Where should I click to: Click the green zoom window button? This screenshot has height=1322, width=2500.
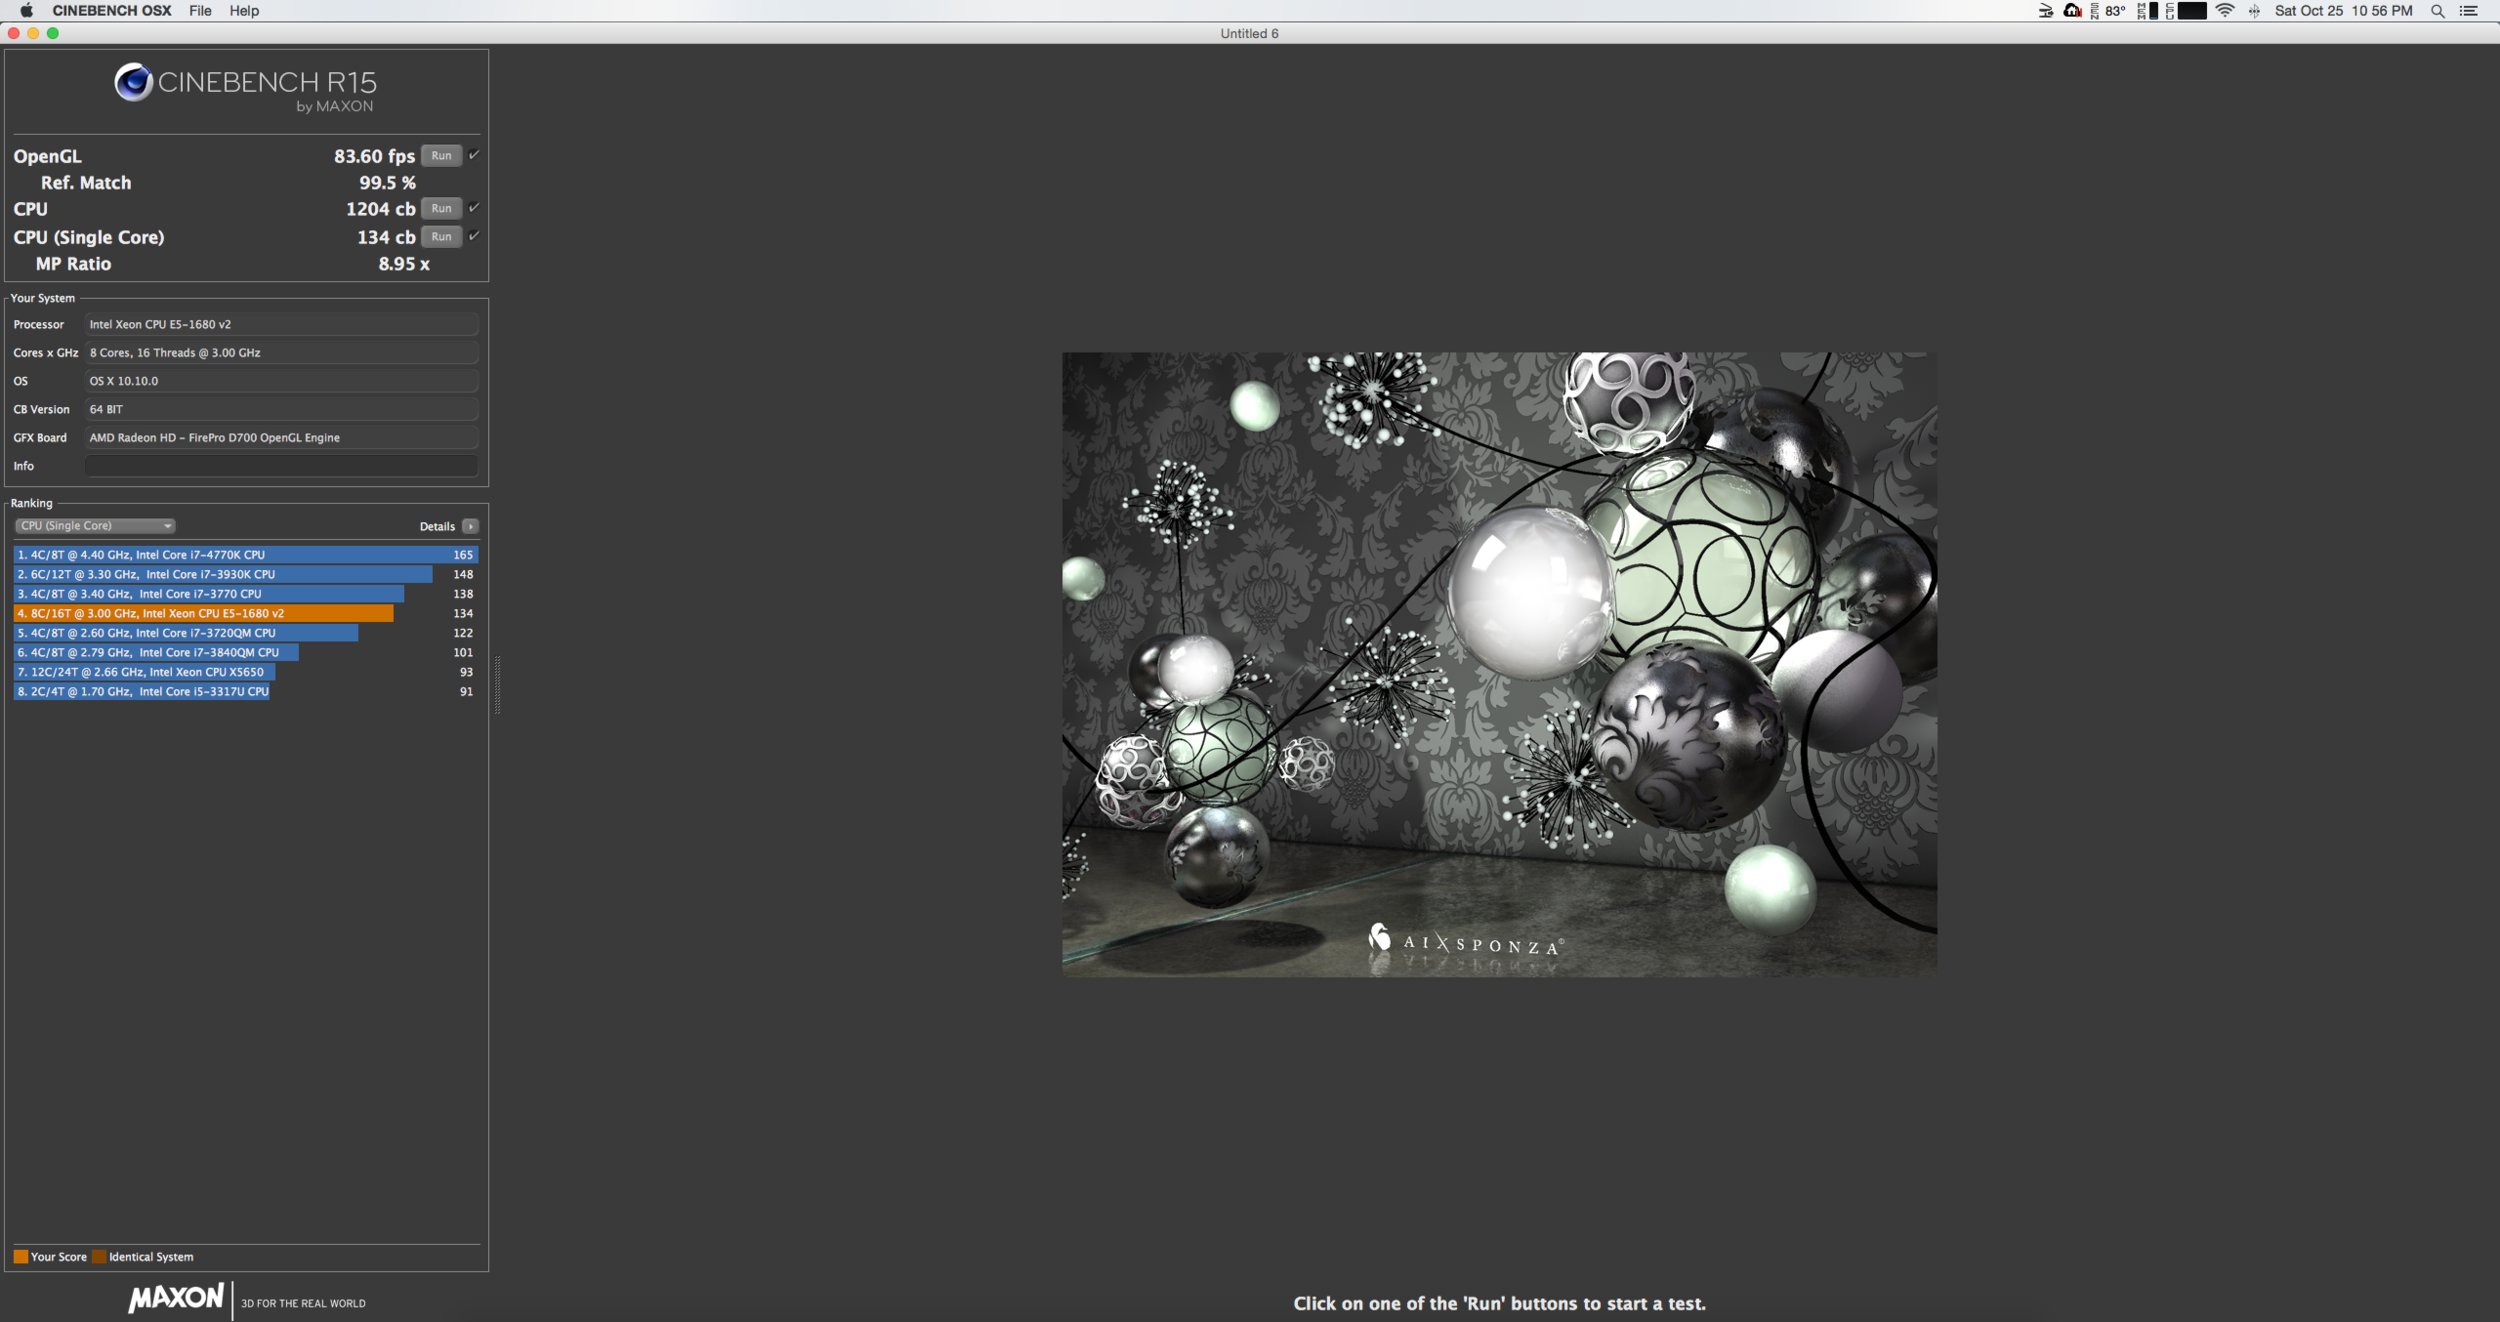click(x=53, y=33)
